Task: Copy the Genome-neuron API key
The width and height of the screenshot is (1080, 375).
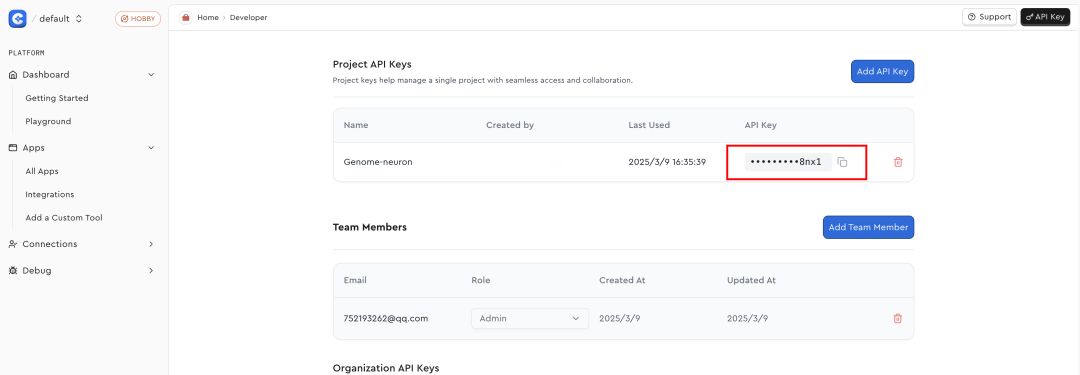Action: coord(842,162)
